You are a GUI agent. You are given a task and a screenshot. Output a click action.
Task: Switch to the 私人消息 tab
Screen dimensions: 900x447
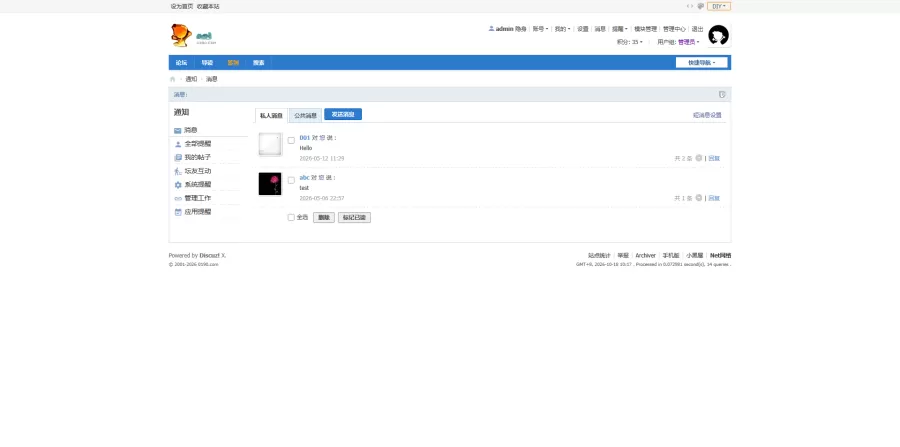[271, 115]
